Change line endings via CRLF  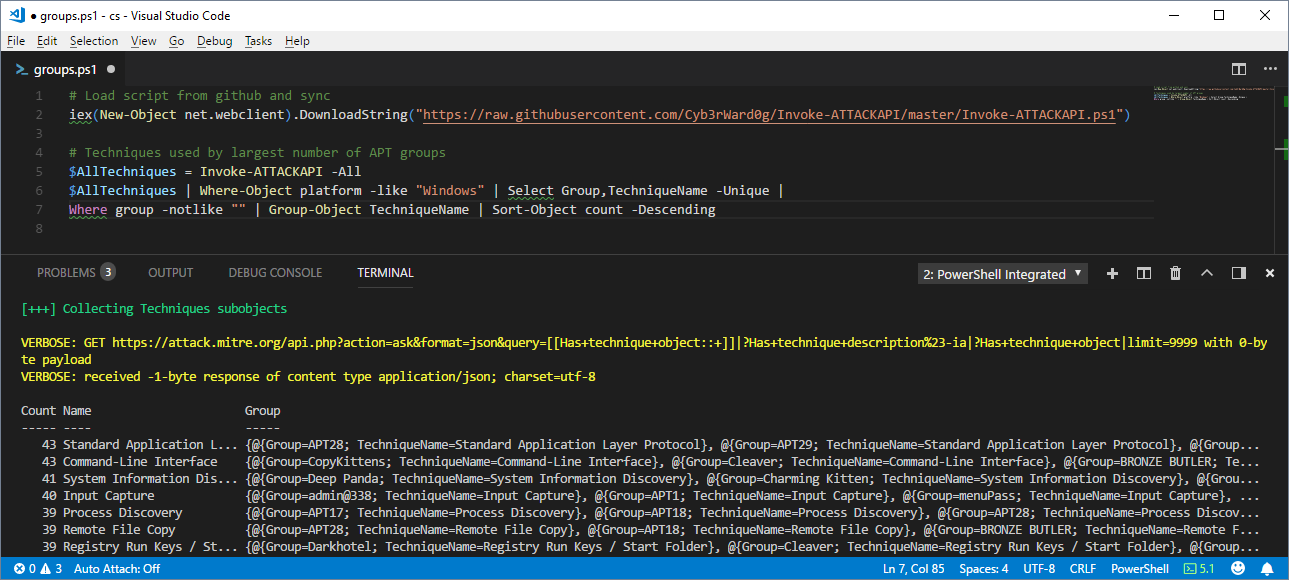pyautogui.click(x=1084, y=569)
